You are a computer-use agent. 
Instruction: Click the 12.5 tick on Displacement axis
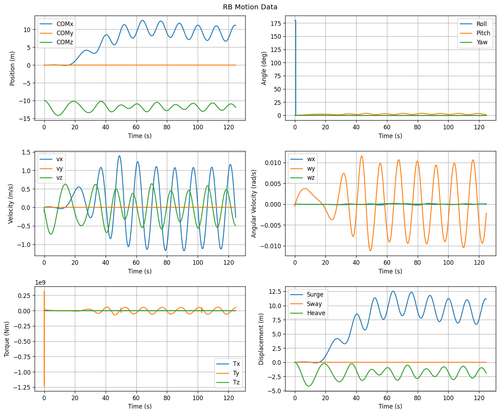click(275, 292)
